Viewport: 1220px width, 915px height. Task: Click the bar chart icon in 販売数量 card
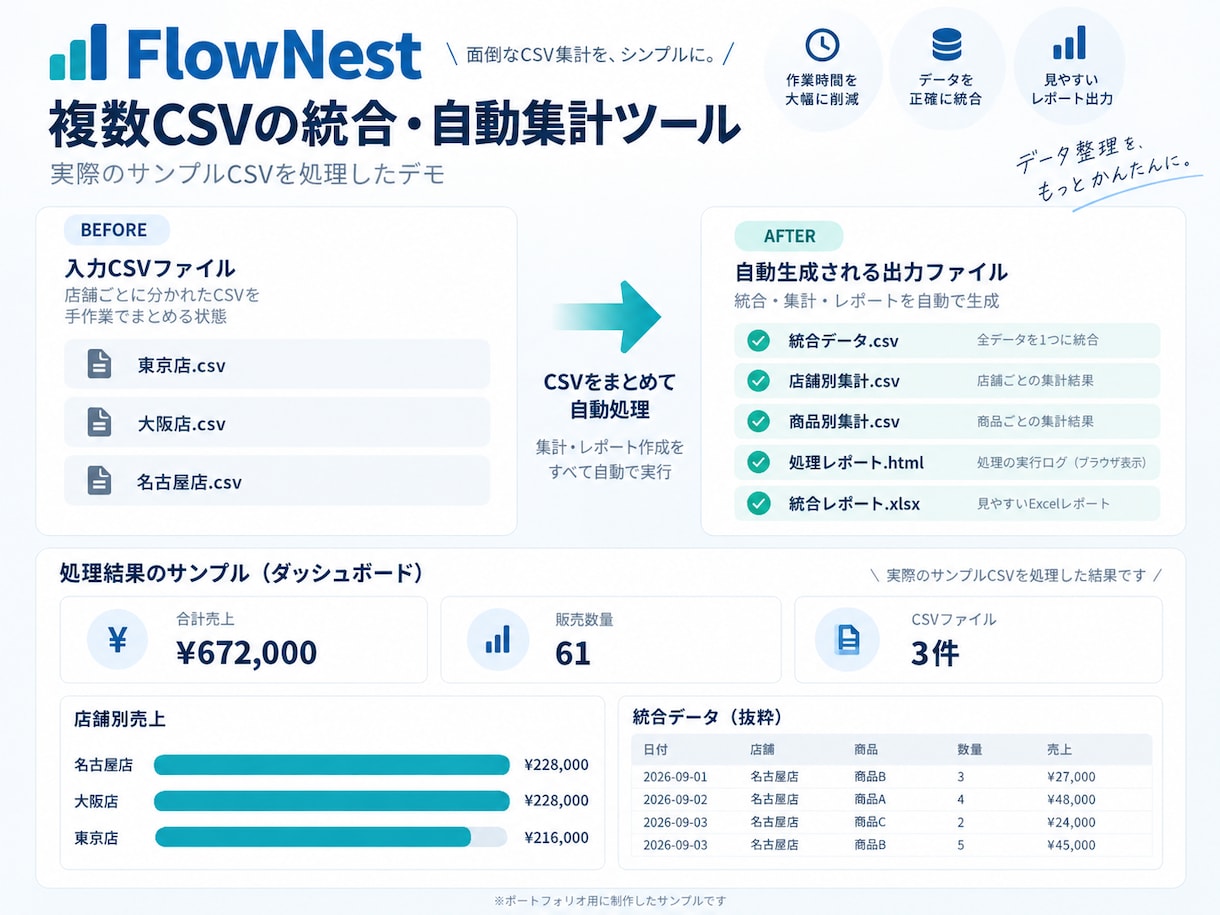(497, 639)
